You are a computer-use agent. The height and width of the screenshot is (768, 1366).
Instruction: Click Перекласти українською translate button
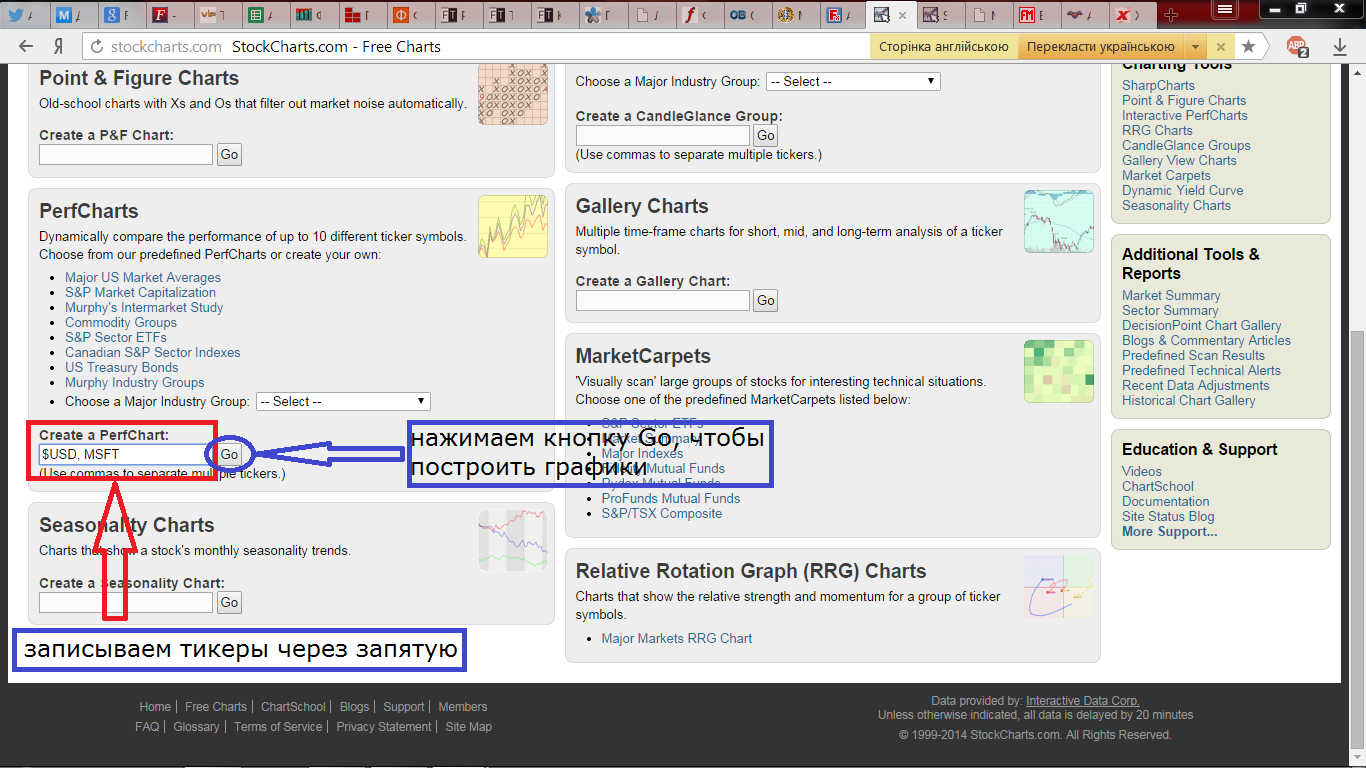pyautogui.click(x=1100, y=47)
